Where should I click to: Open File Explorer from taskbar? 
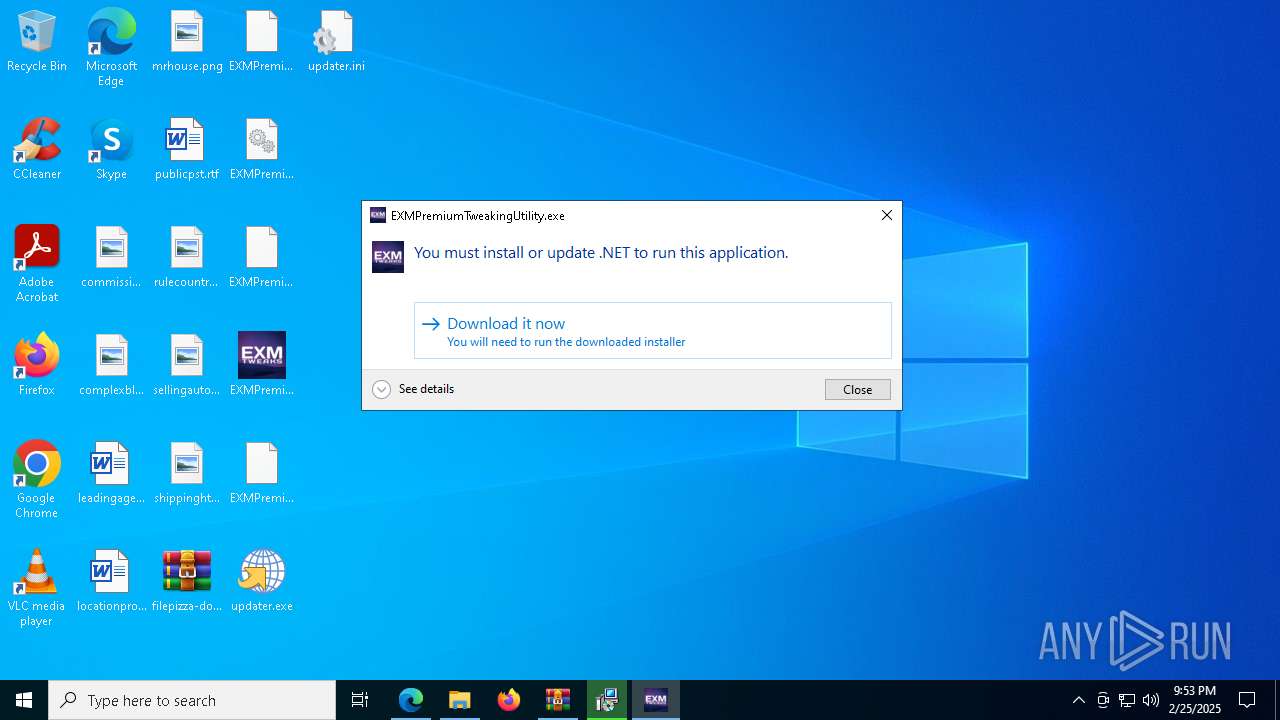pyautogui.click(x=460, y=700)
